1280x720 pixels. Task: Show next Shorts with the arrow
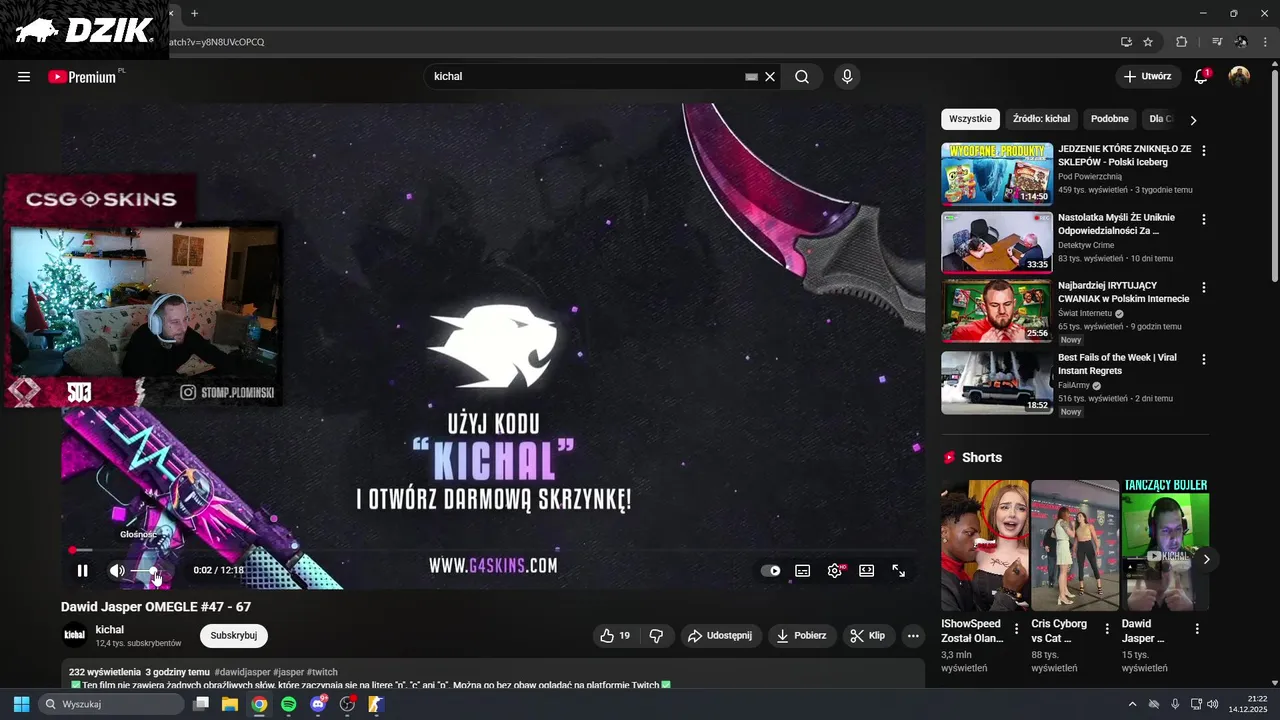pyautogui.click(x=1206, y=559)
